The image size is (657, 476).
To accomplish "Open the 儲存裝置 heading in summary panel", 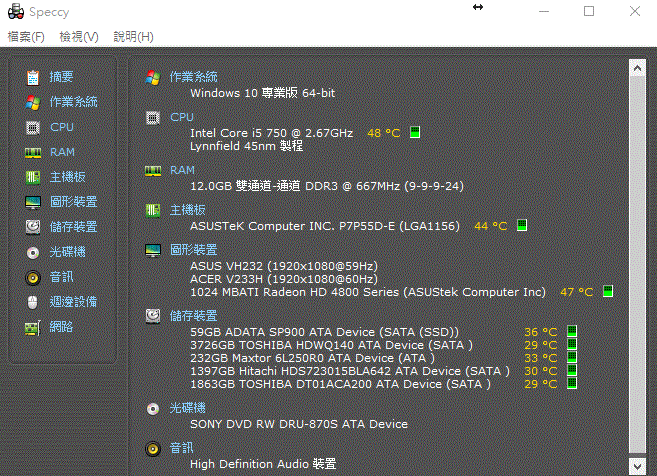I will pyautogui.click(x=193, y=316).
